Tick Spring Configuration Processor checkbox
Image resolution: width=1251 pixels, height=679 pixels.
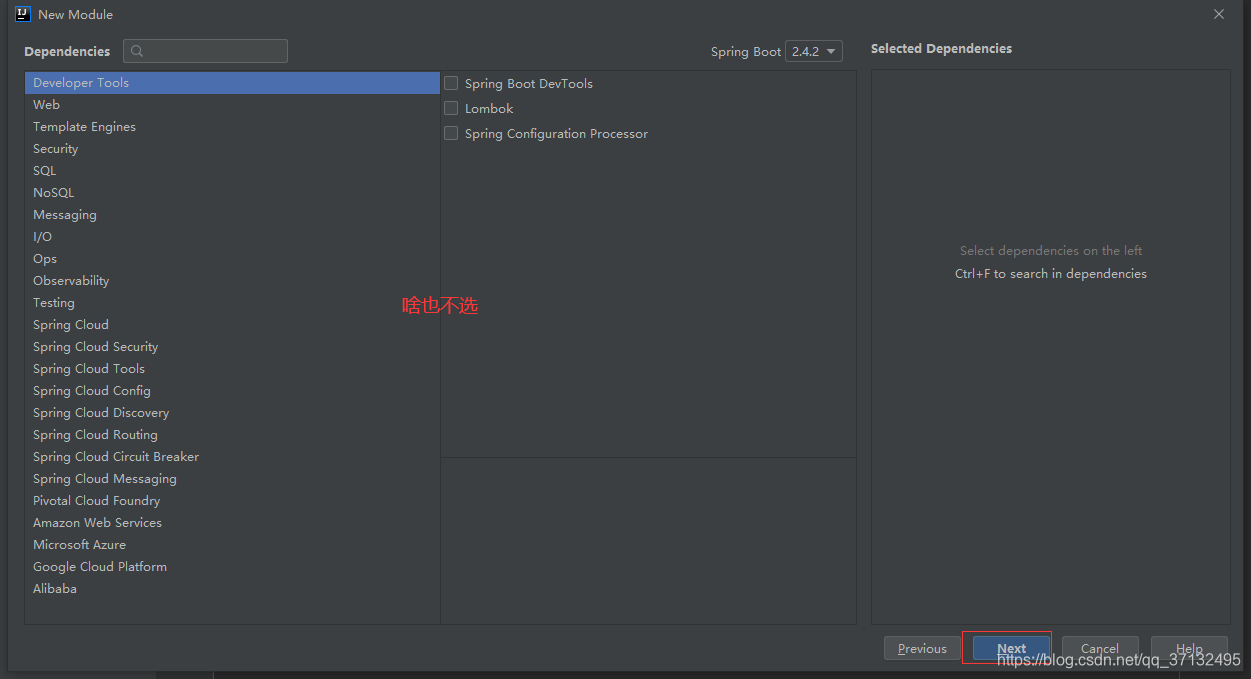coord(451,133)
